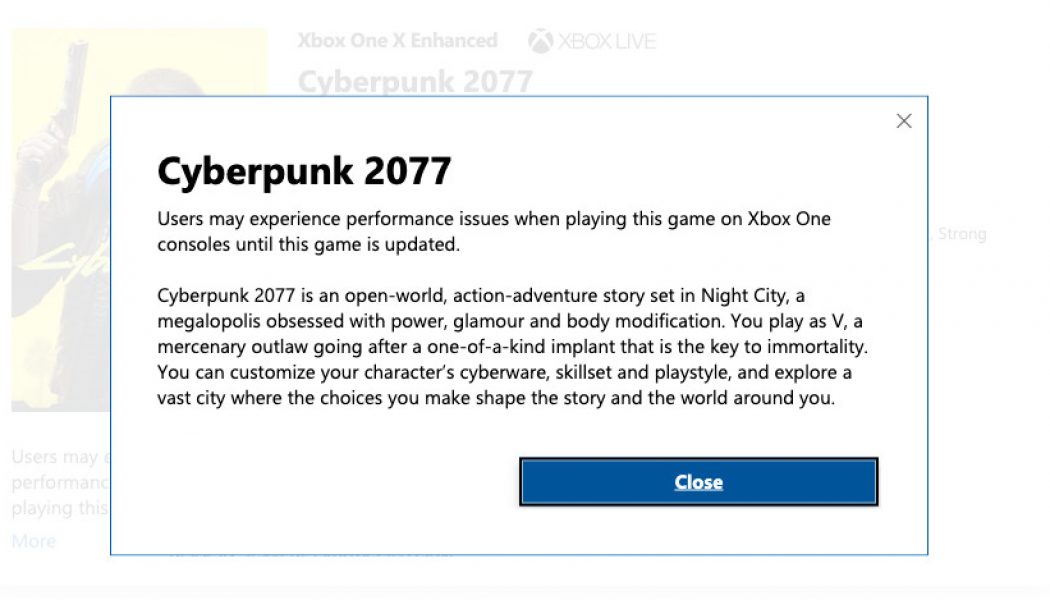This screenshot has width=1050, height=600.
Task: Click the XBOX LIVE wordmark text
Action: click(605, 40)
